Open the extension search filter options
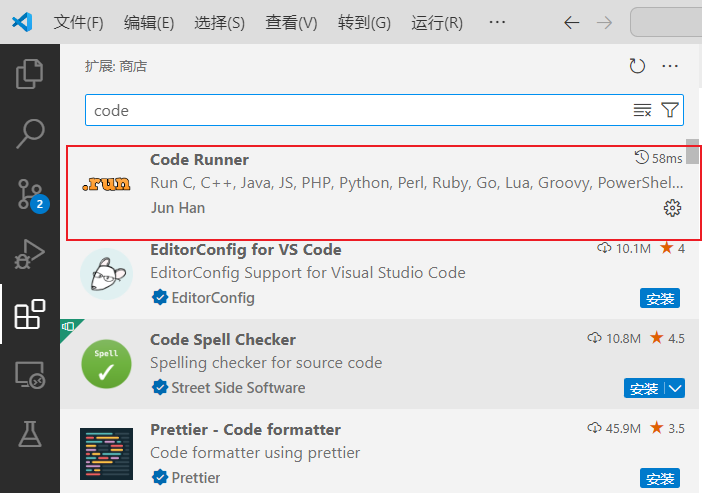 click(x=670, y=110)
